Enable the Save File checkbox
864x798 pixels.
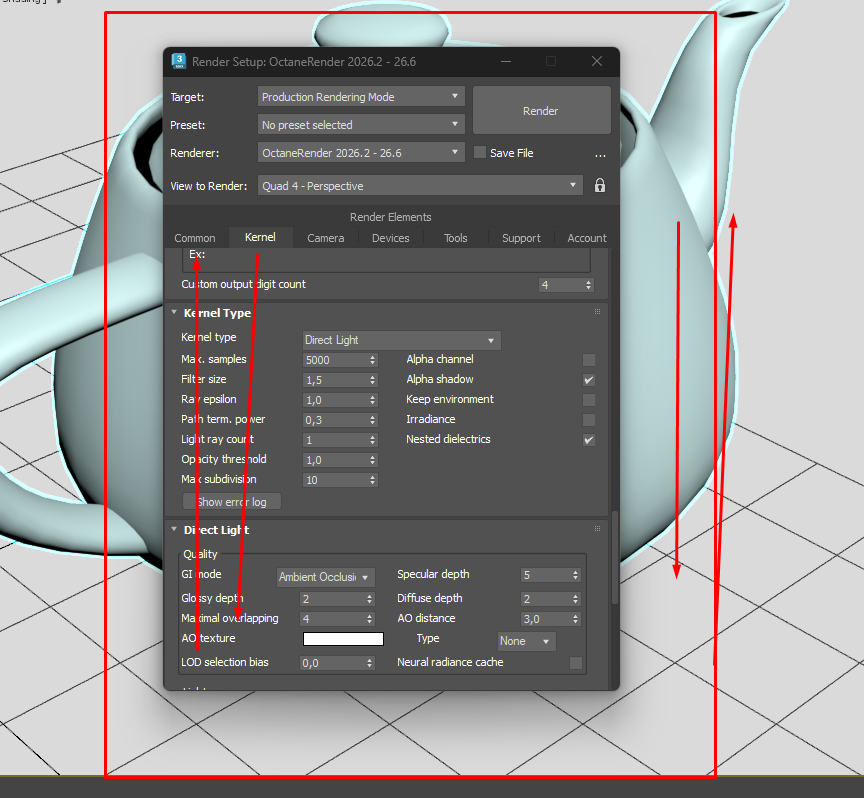(x=480, y=153)
